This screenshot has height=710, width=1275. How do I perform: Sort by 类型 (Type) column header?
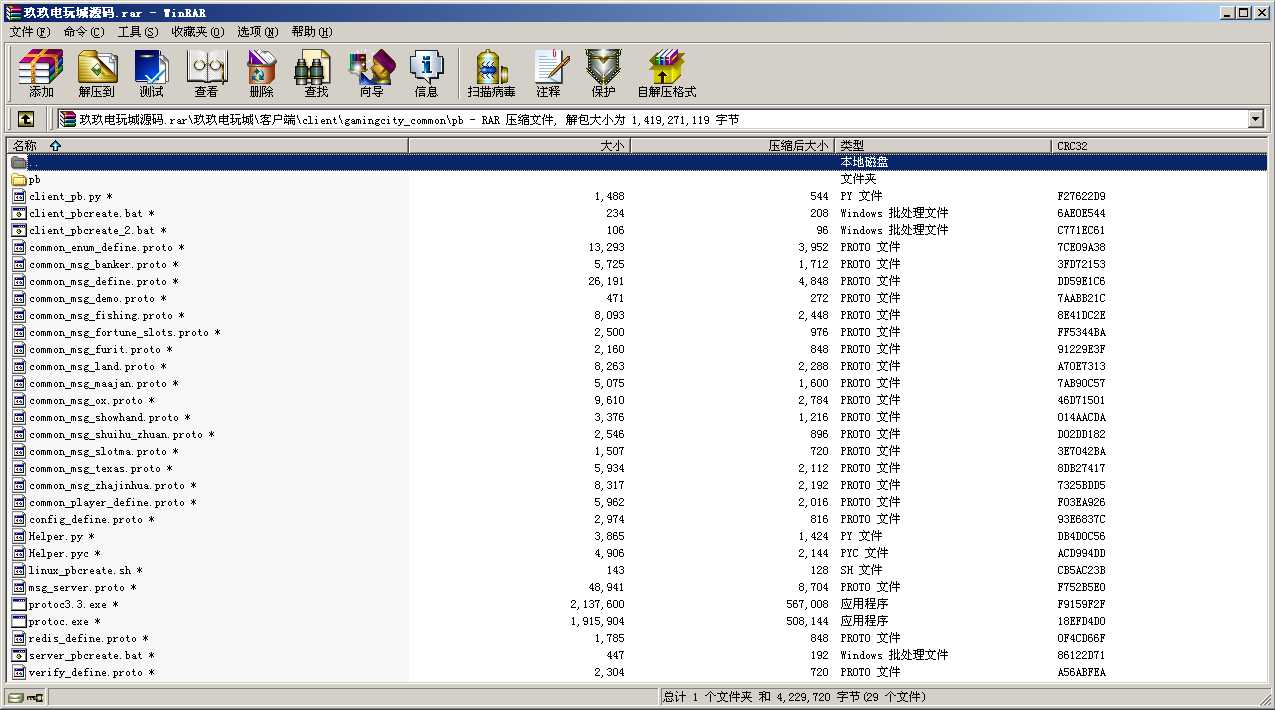pyautogui.click(x=944, y=146)
